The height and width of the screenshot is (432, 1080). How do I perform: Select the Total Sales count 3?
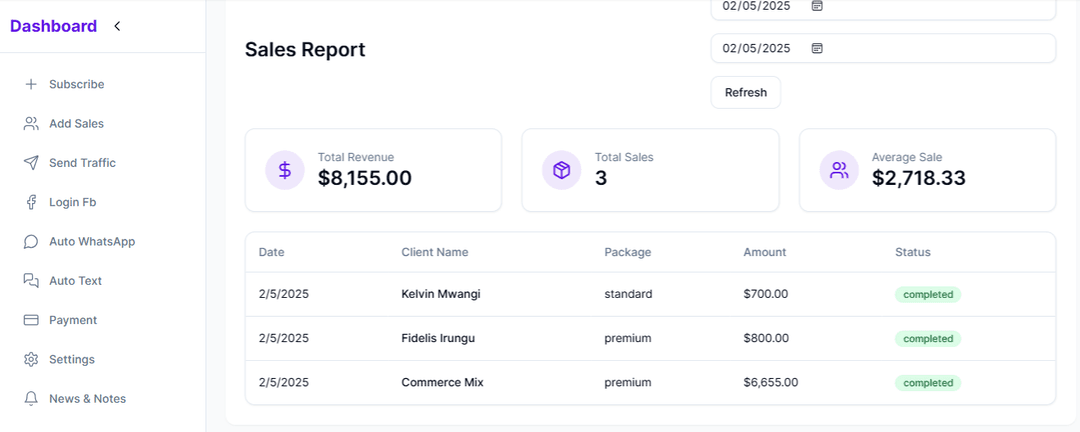pyautogui.click(x=601, y=178)
